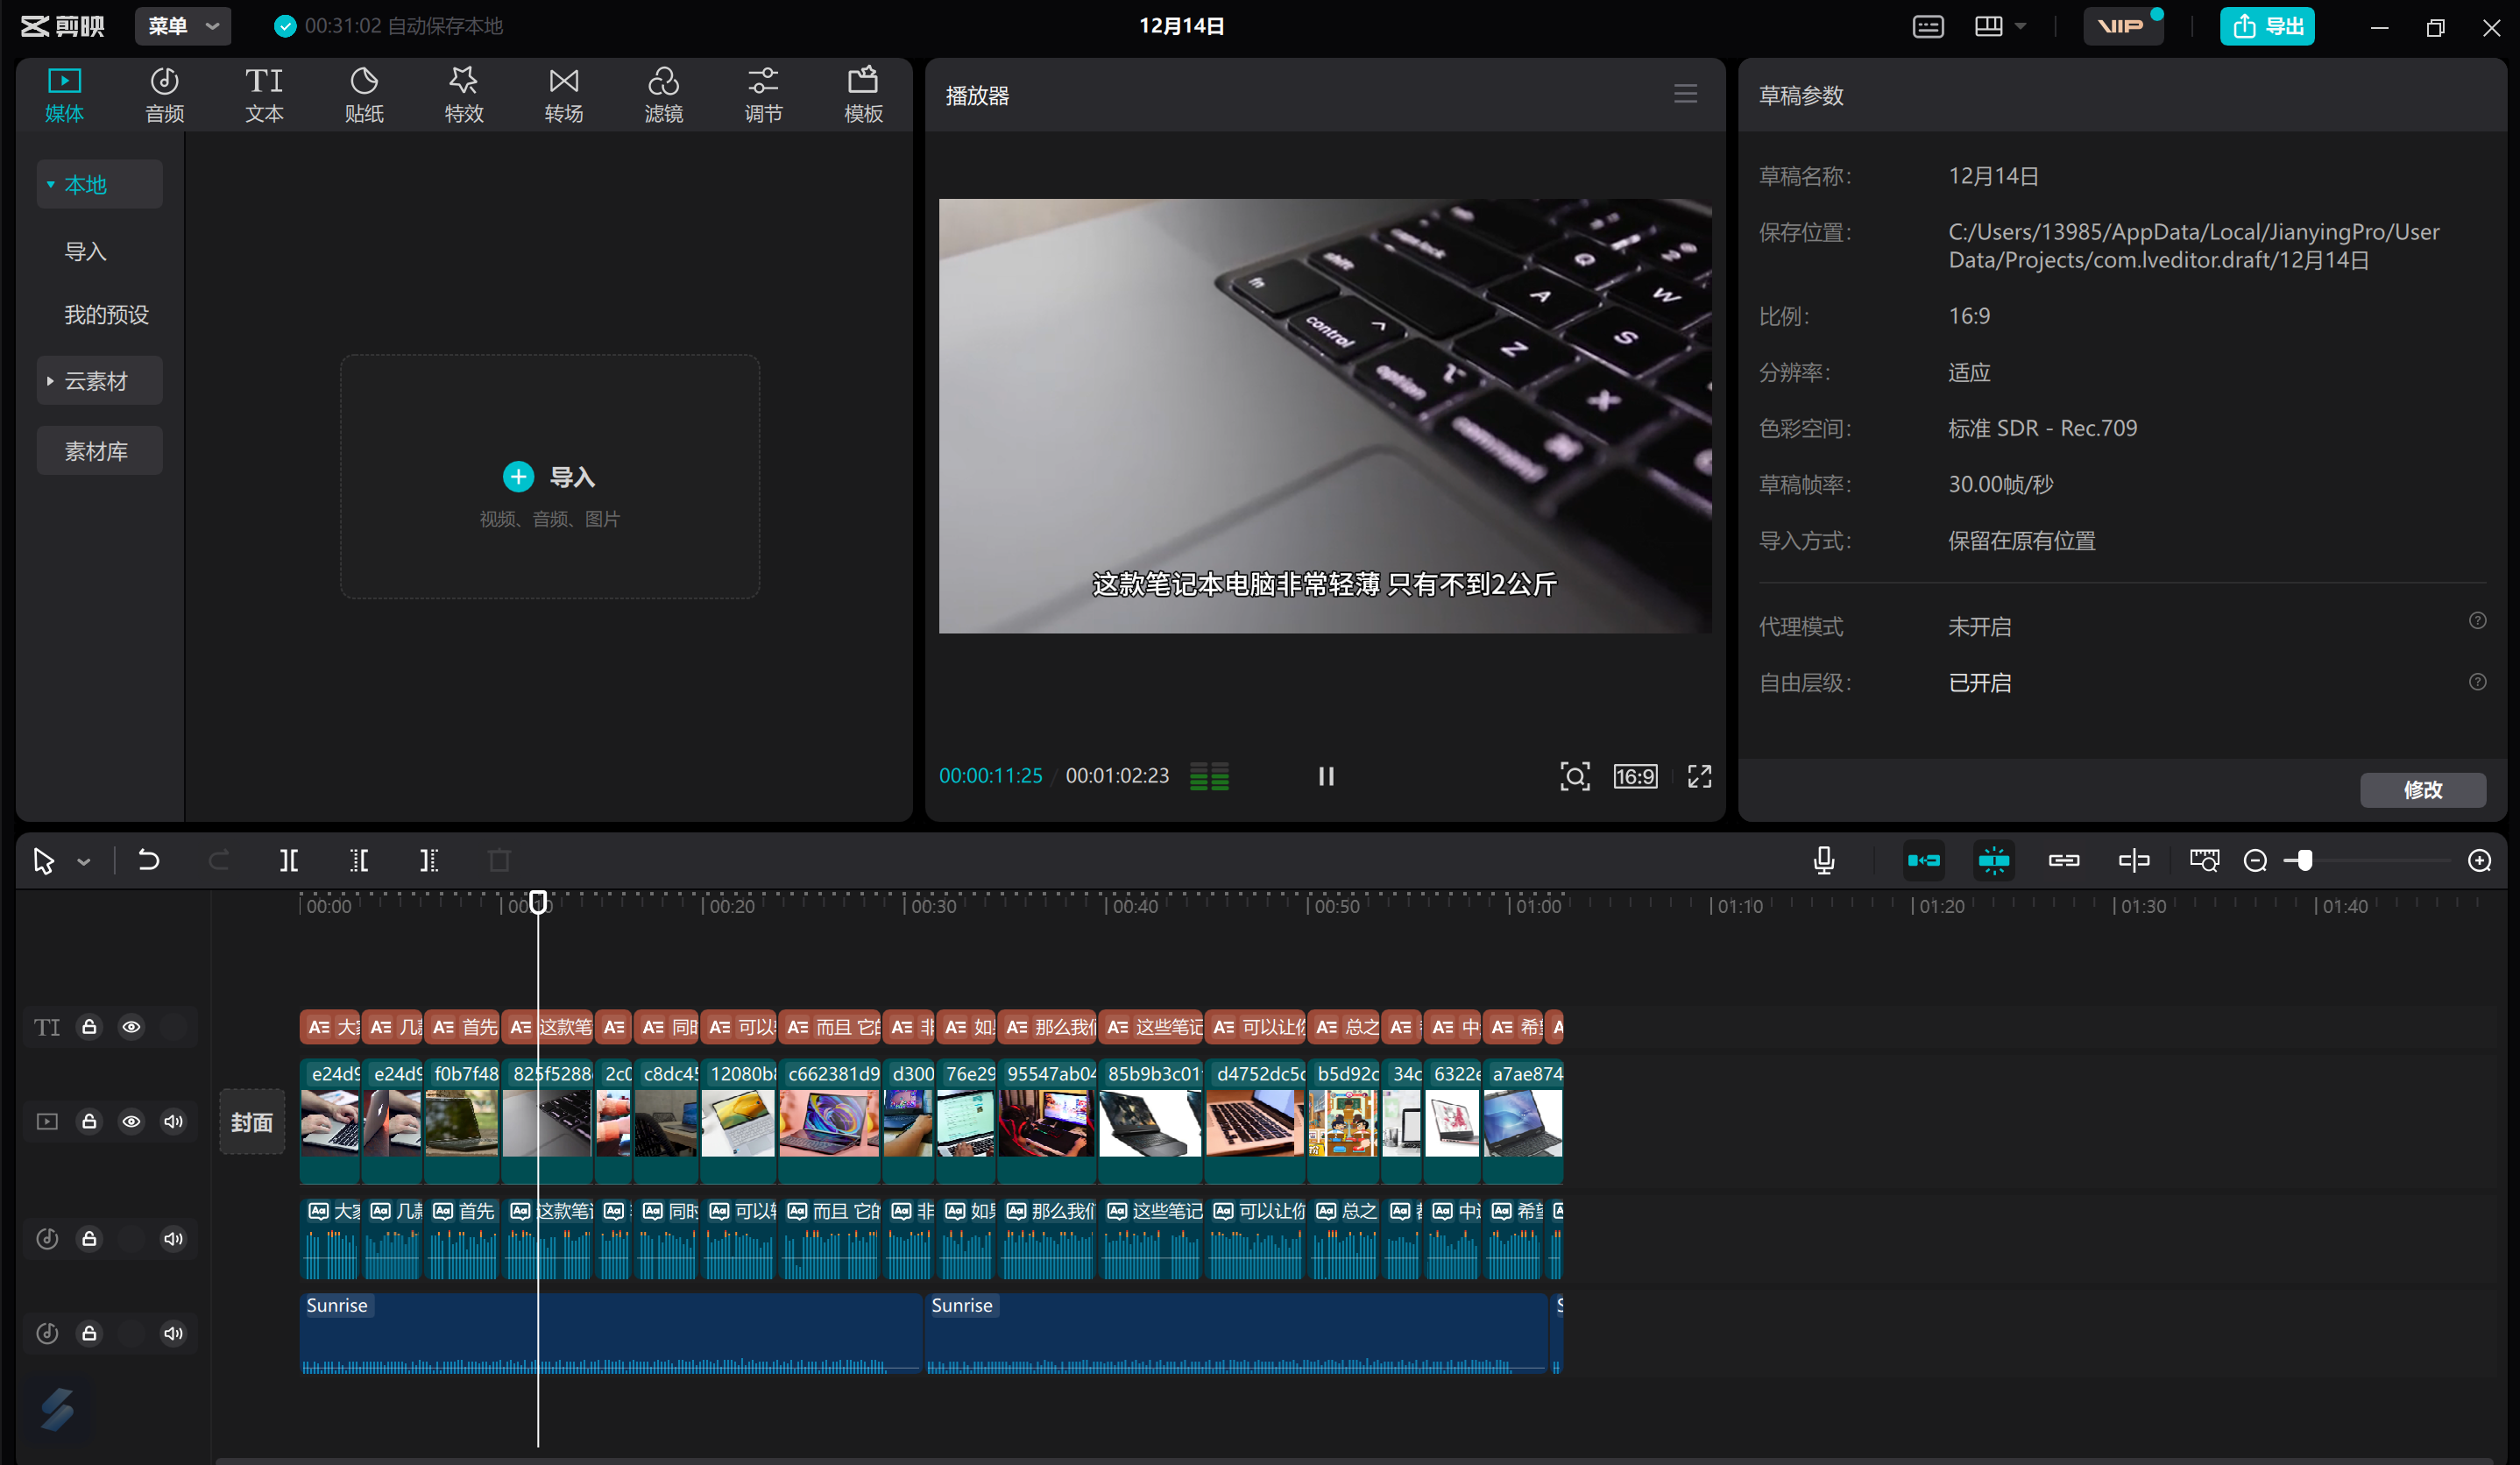Toggle the player zoom-focus icon
The width and height of the screenshot is (2520, 1465).
(1575, 776)
